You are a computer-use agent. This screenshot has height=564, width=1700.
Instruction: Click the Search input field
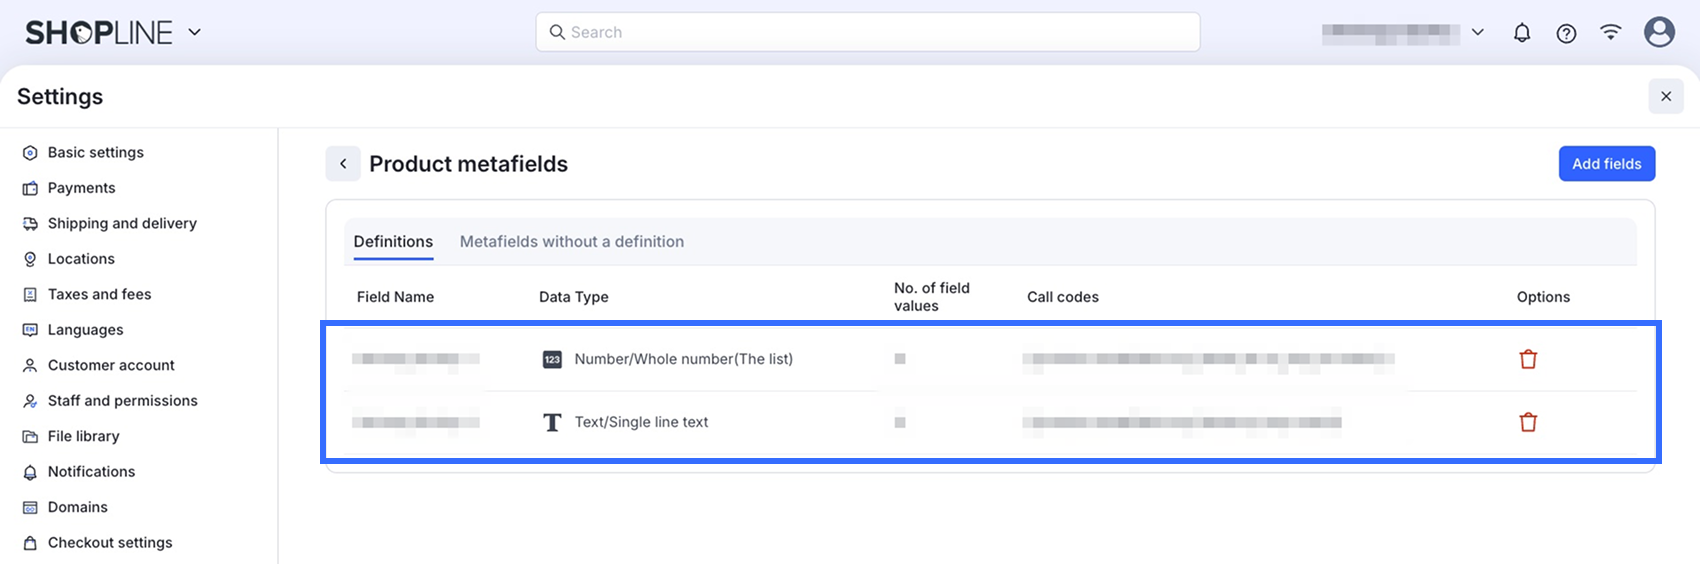tap(867, 32)
